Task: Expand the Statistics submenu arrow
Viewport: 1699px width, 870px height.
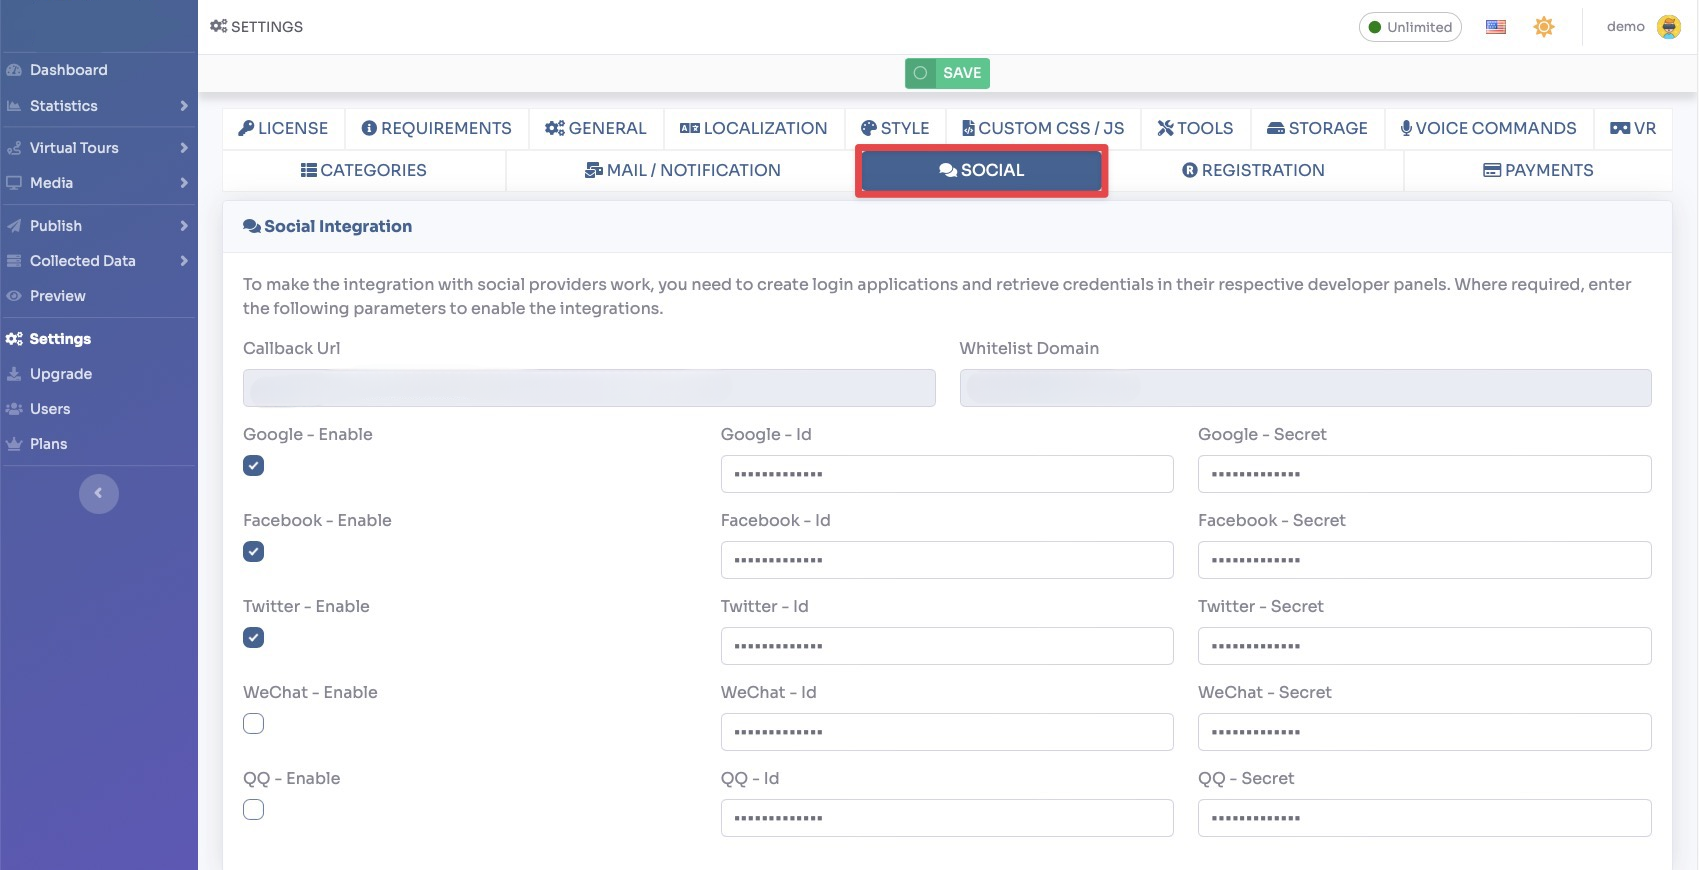Action: (184, 106)
